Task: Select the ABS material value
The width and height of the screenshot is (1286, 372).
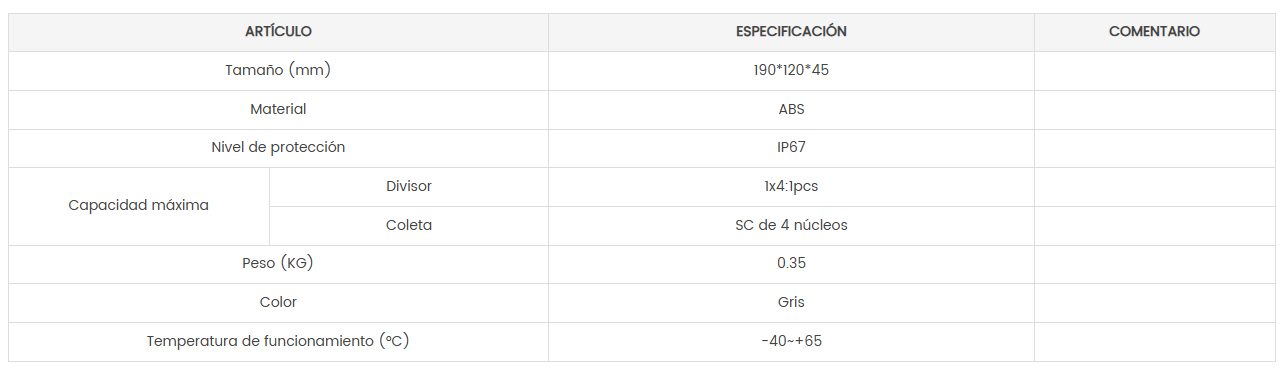Action: tap(791, 110)
